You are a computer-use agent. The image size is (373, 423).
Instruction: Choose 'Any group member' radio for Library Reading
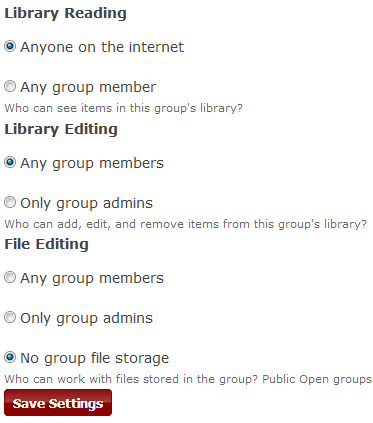click(10, 86)
